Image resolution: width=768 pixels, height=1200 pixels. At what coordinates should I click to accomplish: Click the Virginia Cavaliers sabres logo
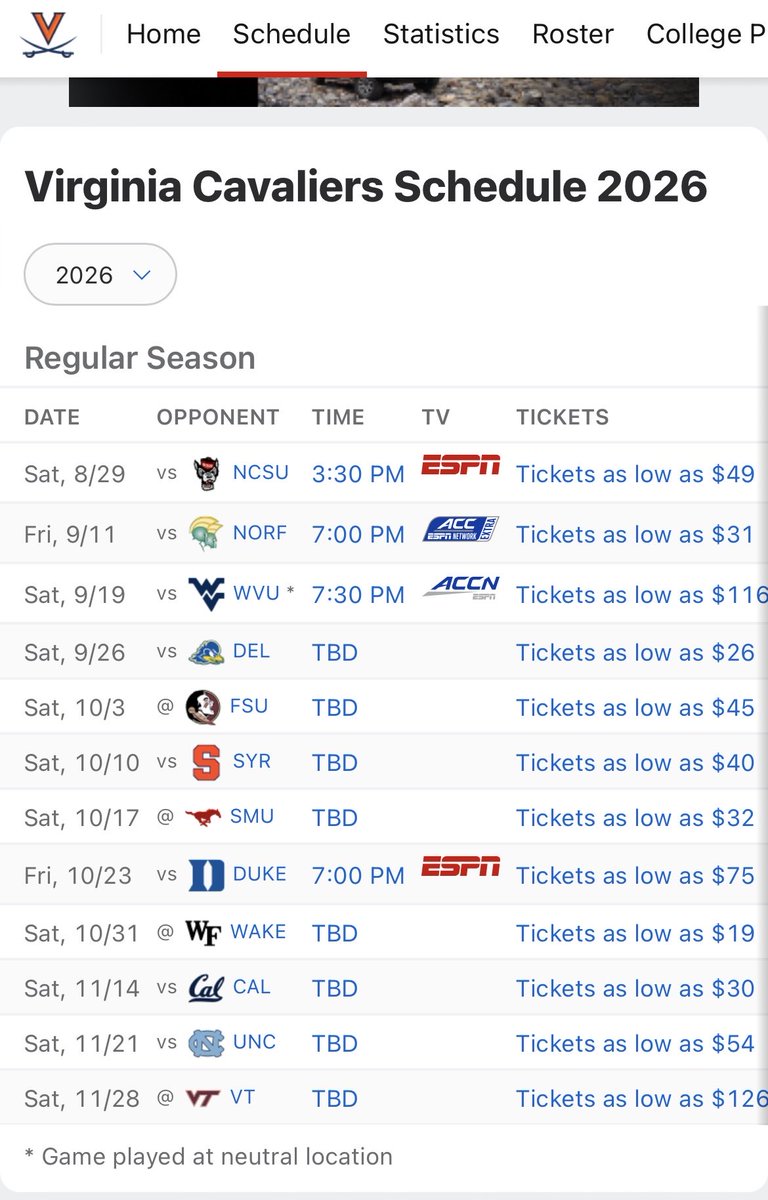[49, 34]
